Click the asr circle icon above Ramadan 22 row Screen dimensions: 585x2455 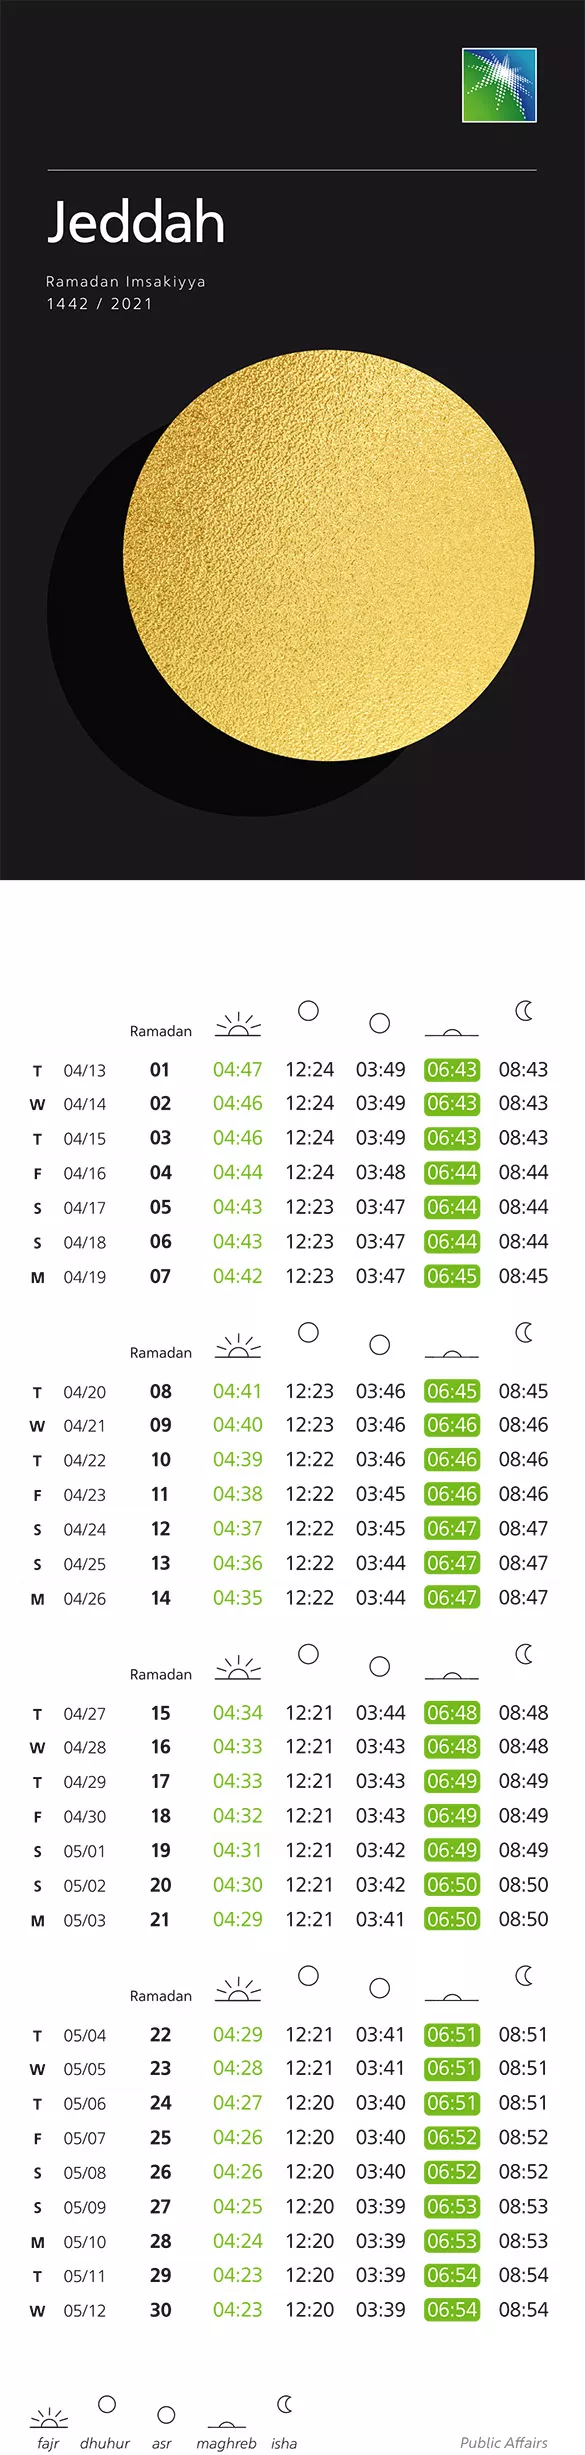click(380, 1988)
